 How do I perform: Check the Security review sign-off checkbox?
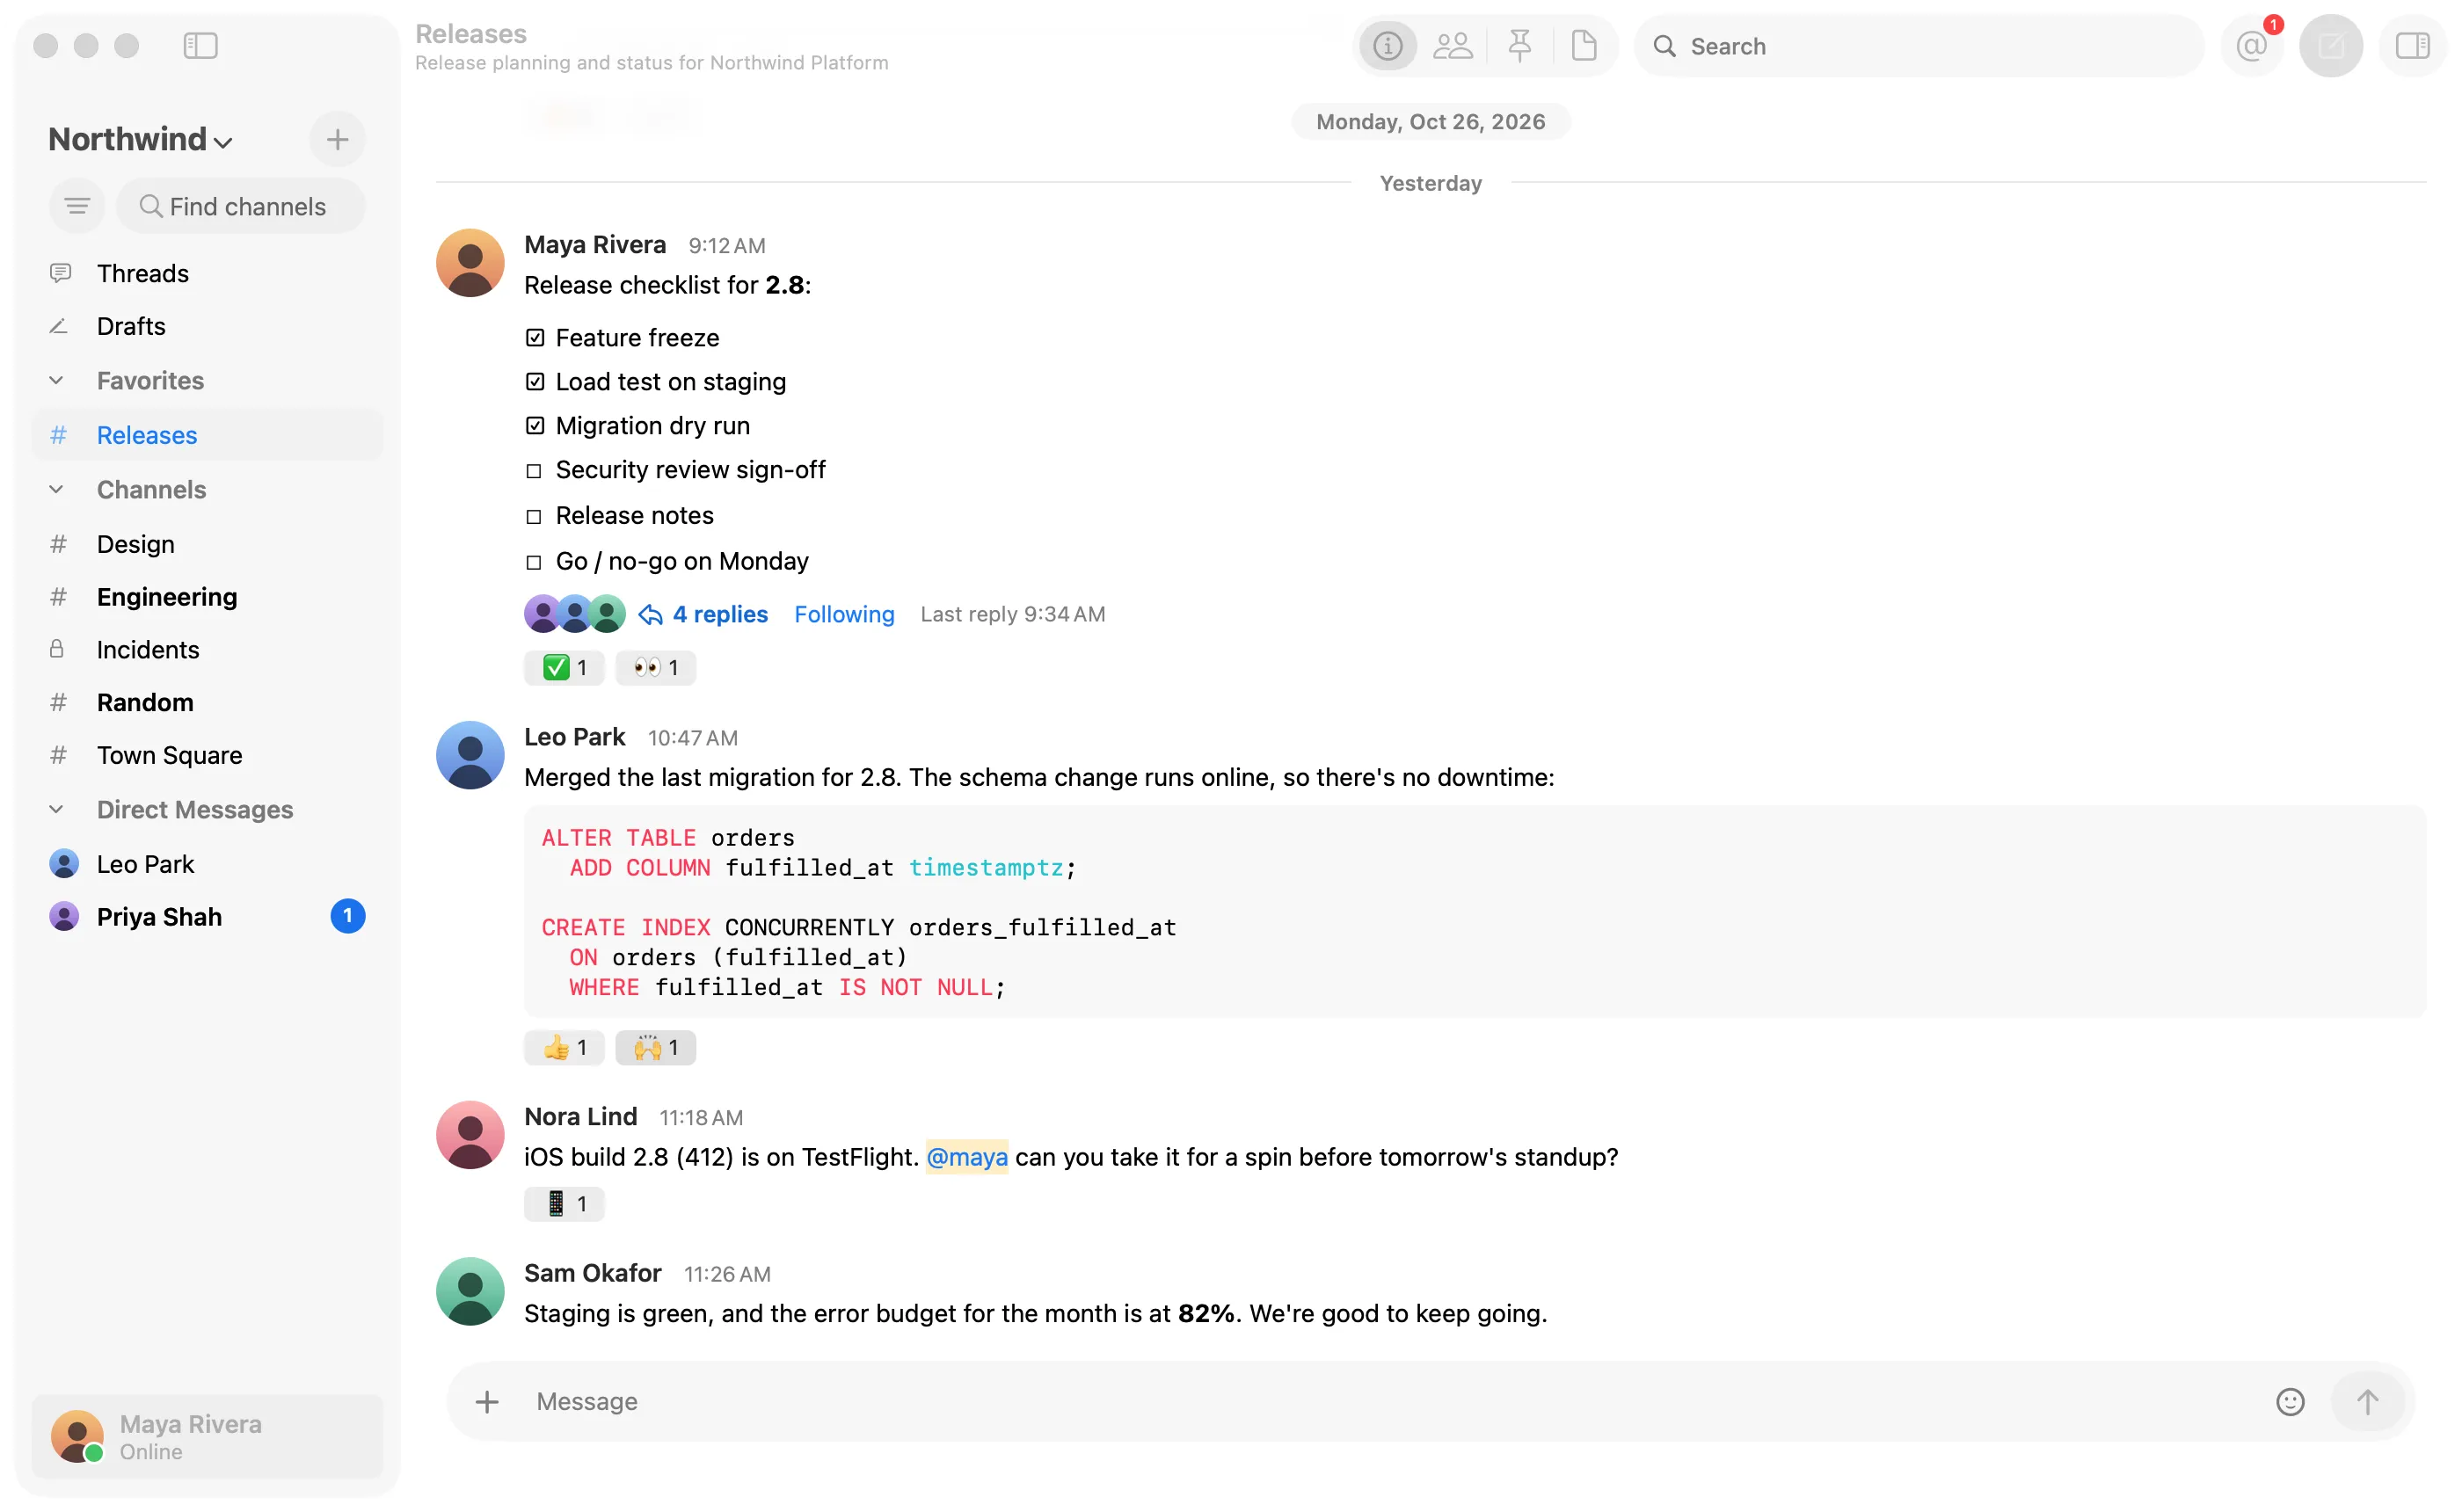534,471
